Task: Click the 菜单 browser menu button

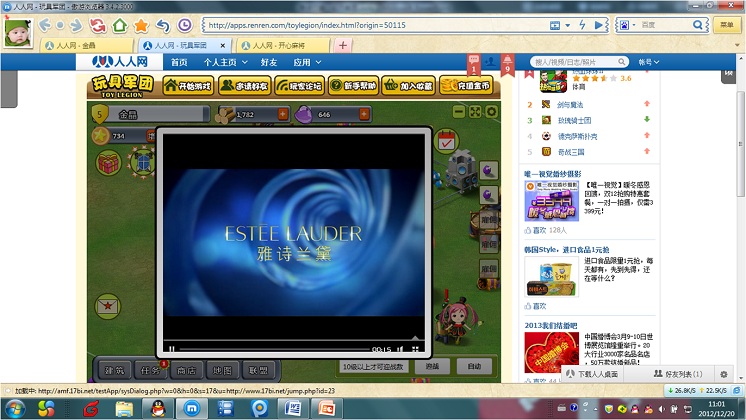Action: 726,25
